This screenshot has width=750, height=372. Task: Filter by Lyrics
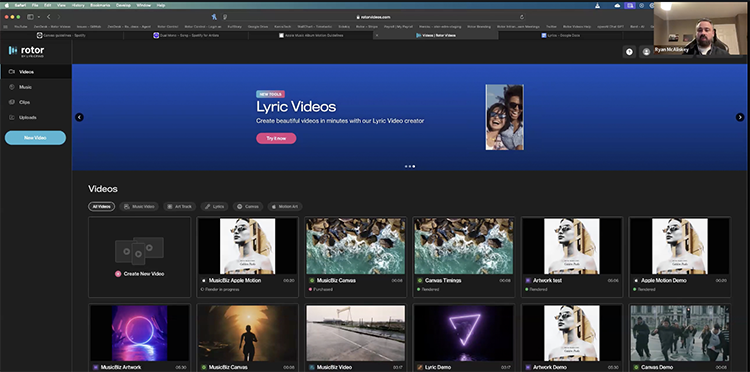(x=214, y=207)
